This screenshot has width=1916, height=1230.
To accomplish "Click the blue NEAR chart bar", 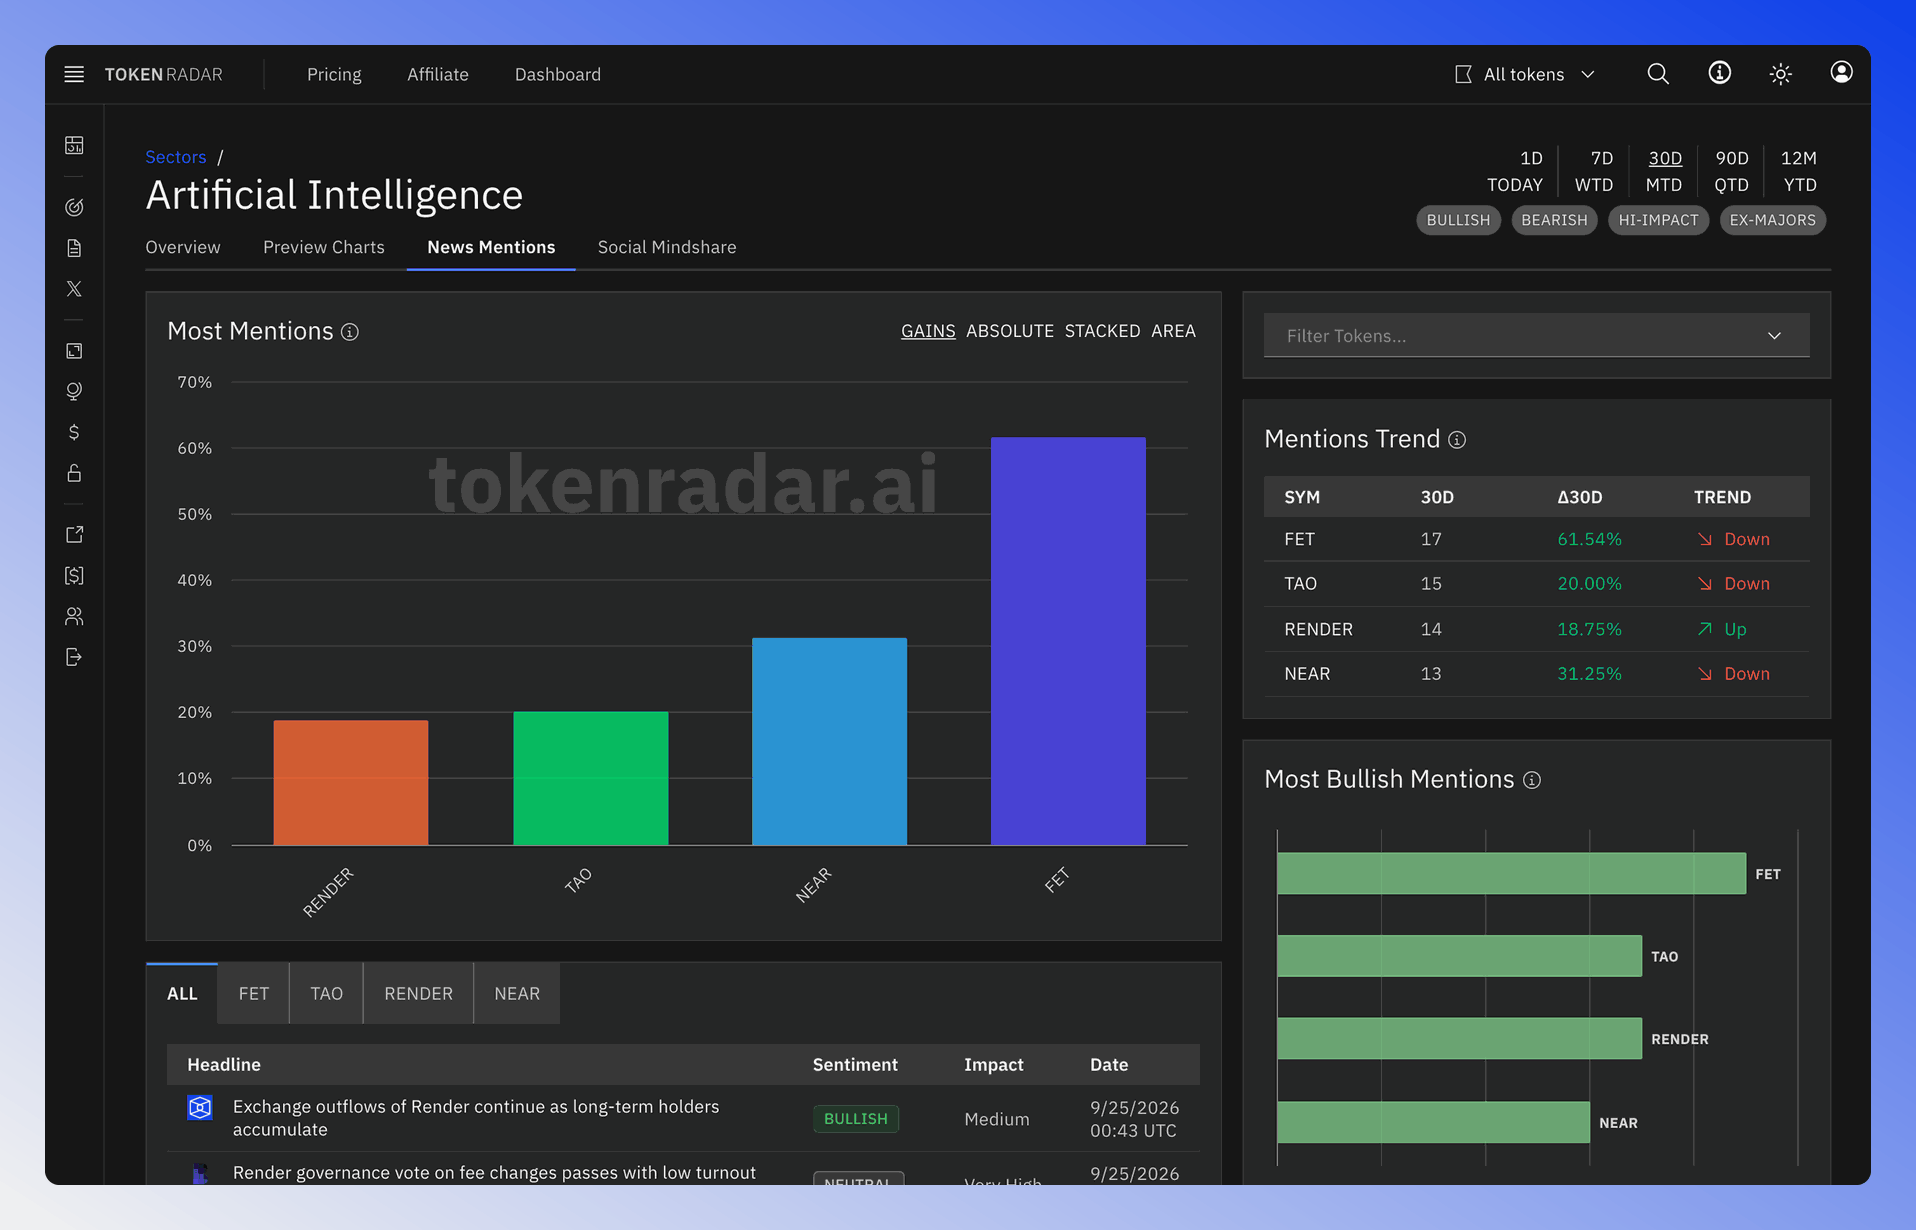I will [x=829, y=742].
